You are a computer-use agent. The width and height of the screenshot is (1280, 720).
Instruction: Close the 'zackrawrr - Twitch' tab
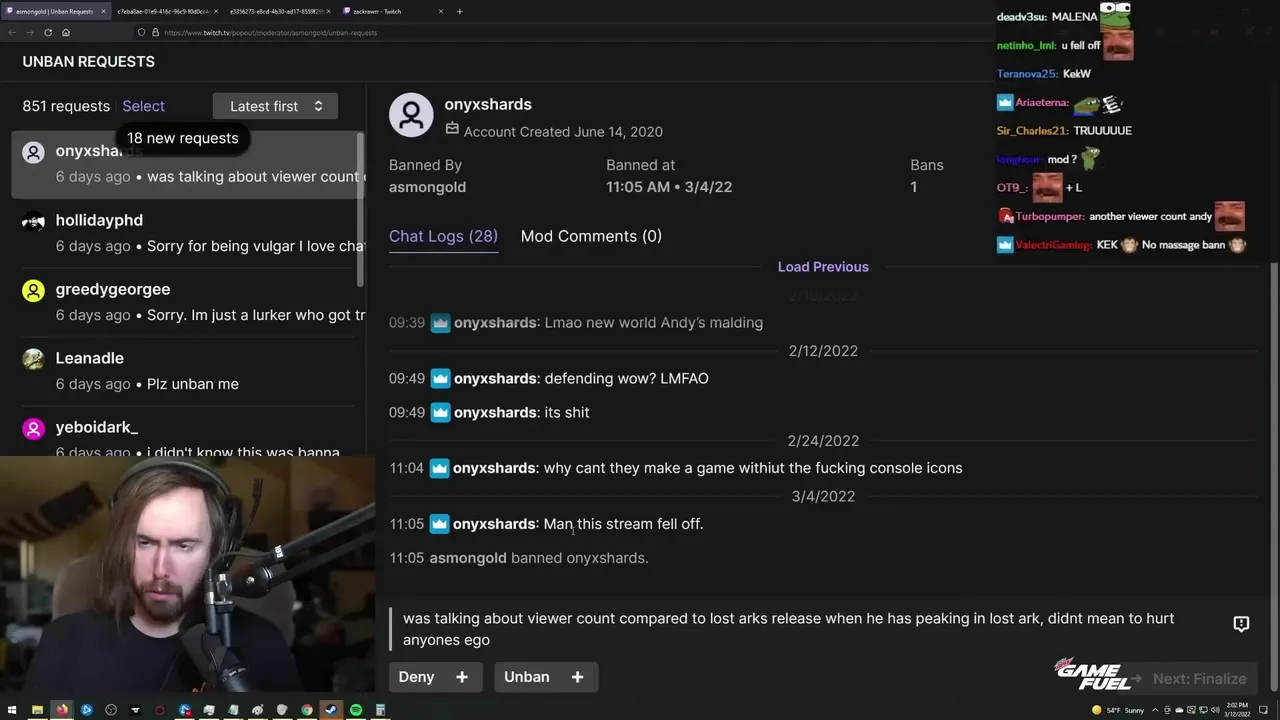pyautogui.click(x=441, y=11)
